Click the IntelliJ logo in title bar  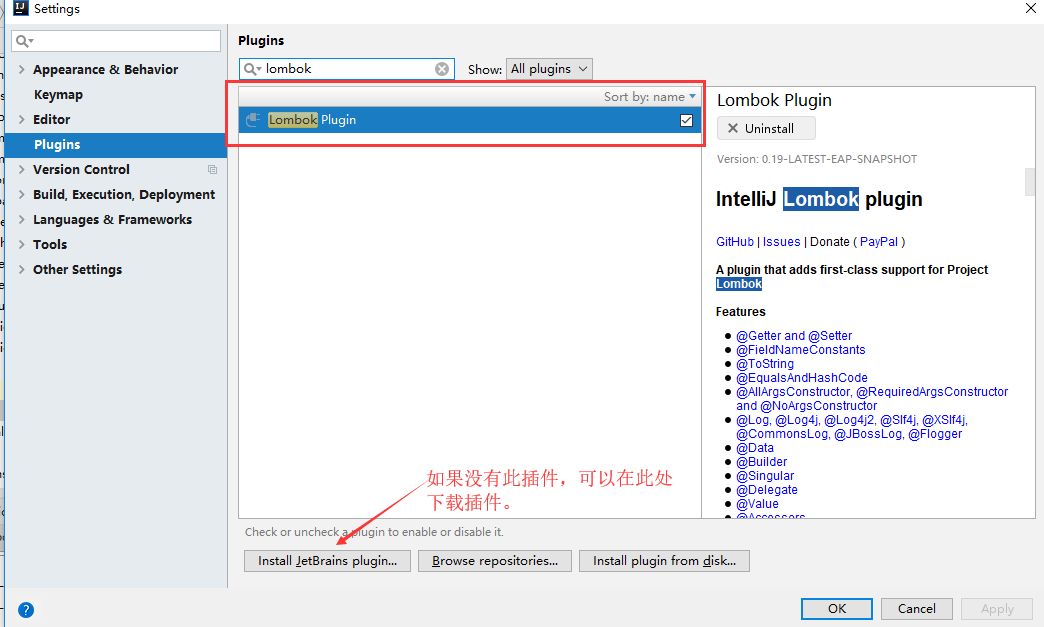[21, 8]
